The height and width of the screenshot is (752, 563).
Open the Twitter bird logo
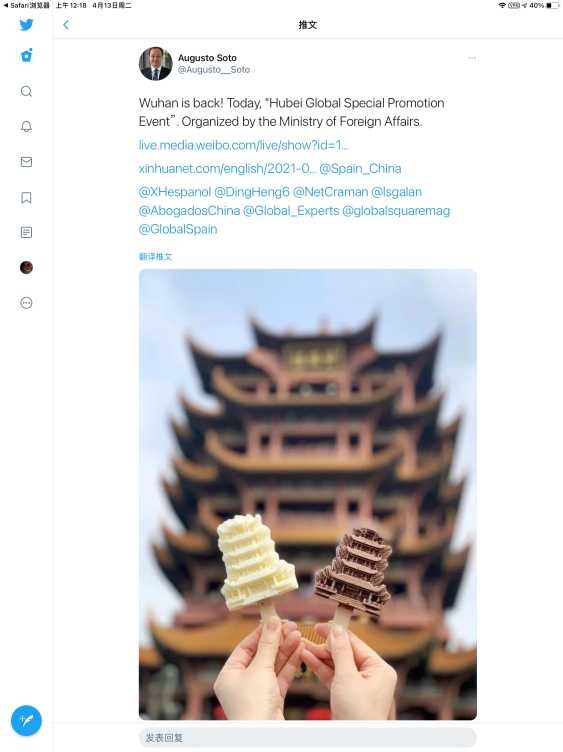pyautogui.click(x=26, y=24)
